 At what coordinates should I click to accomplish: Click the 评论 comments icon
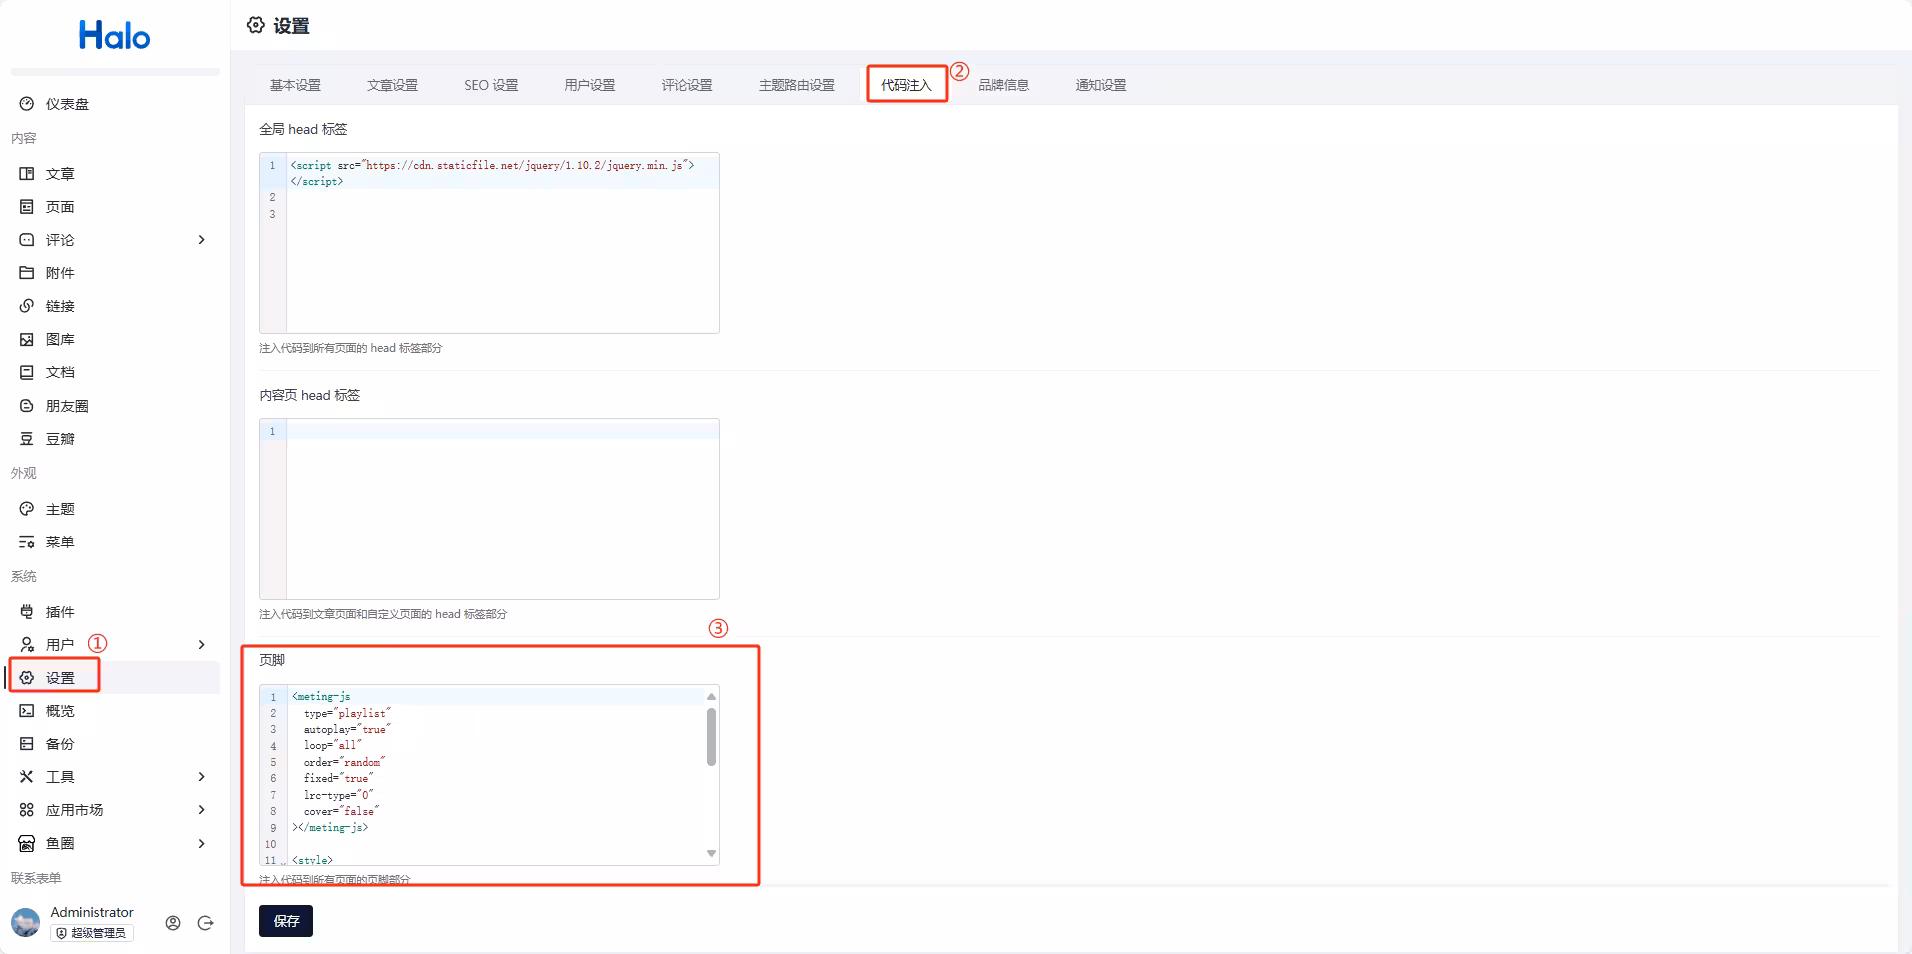[27, 240]
